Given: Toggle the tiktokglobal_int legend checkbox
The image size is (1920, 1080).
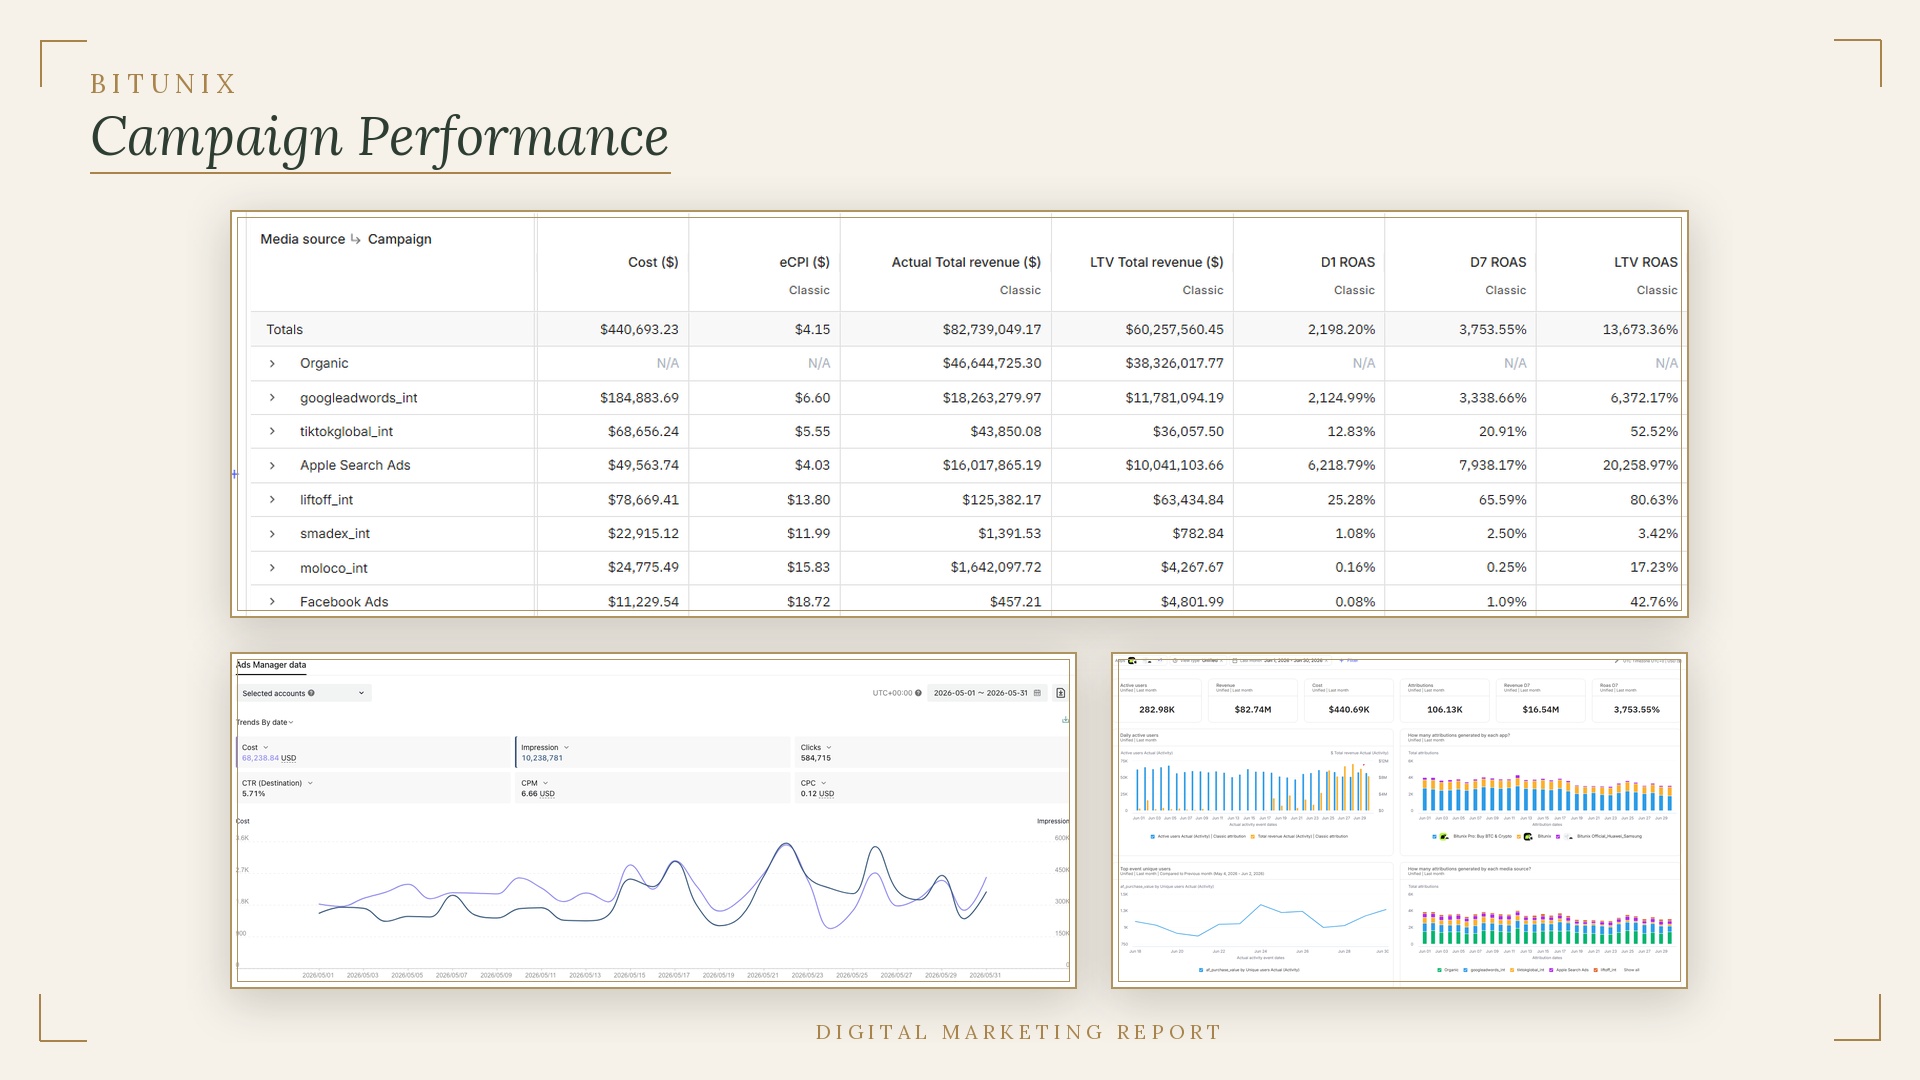Looking at the screenshot, I should [x=1512, y=970].
